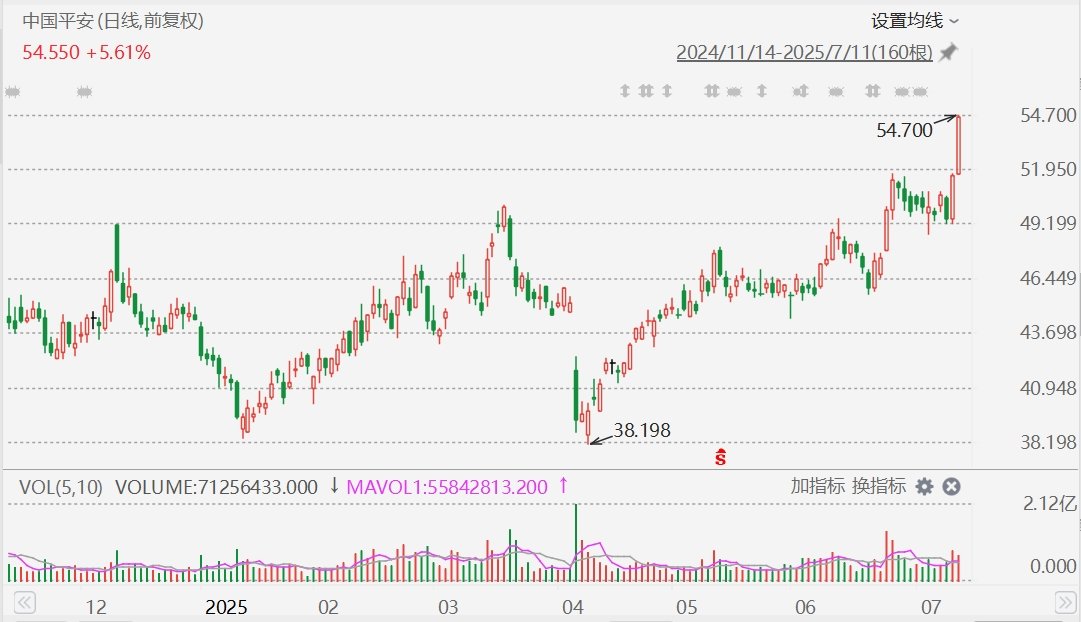Click the single up-down arrow marker above June
1081x622 pixels.
(762, 90)
